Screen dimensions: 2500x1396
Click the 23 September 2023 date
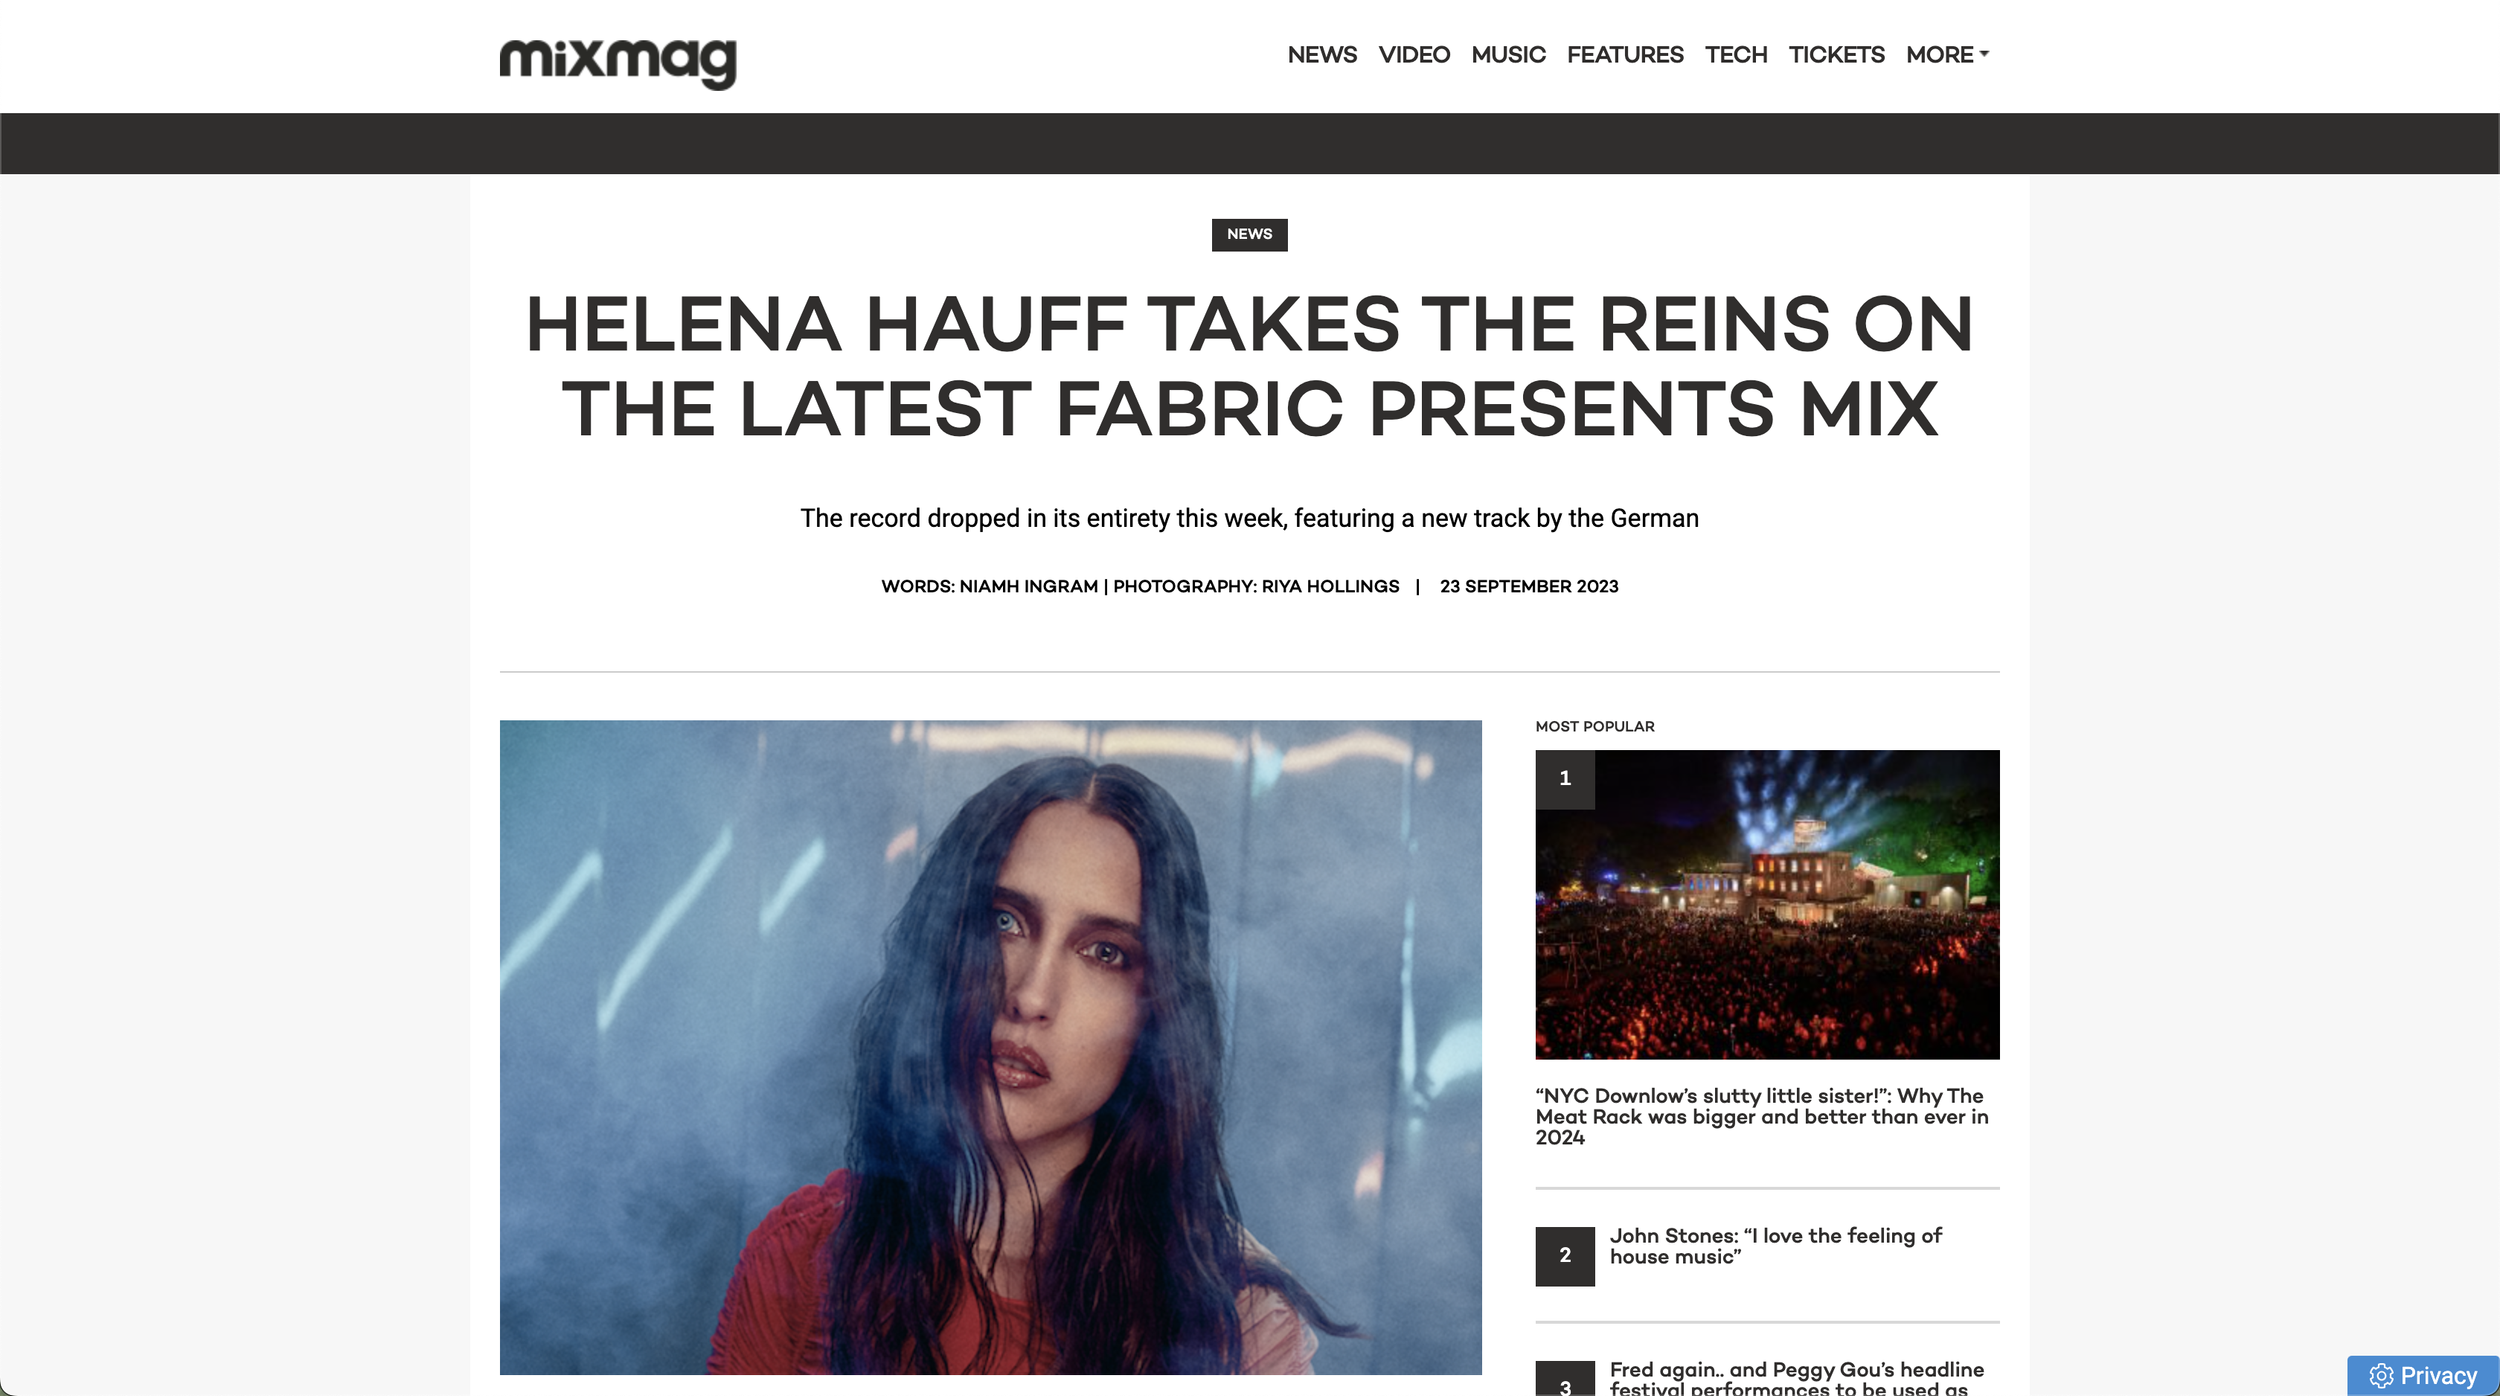(1528, 586)
